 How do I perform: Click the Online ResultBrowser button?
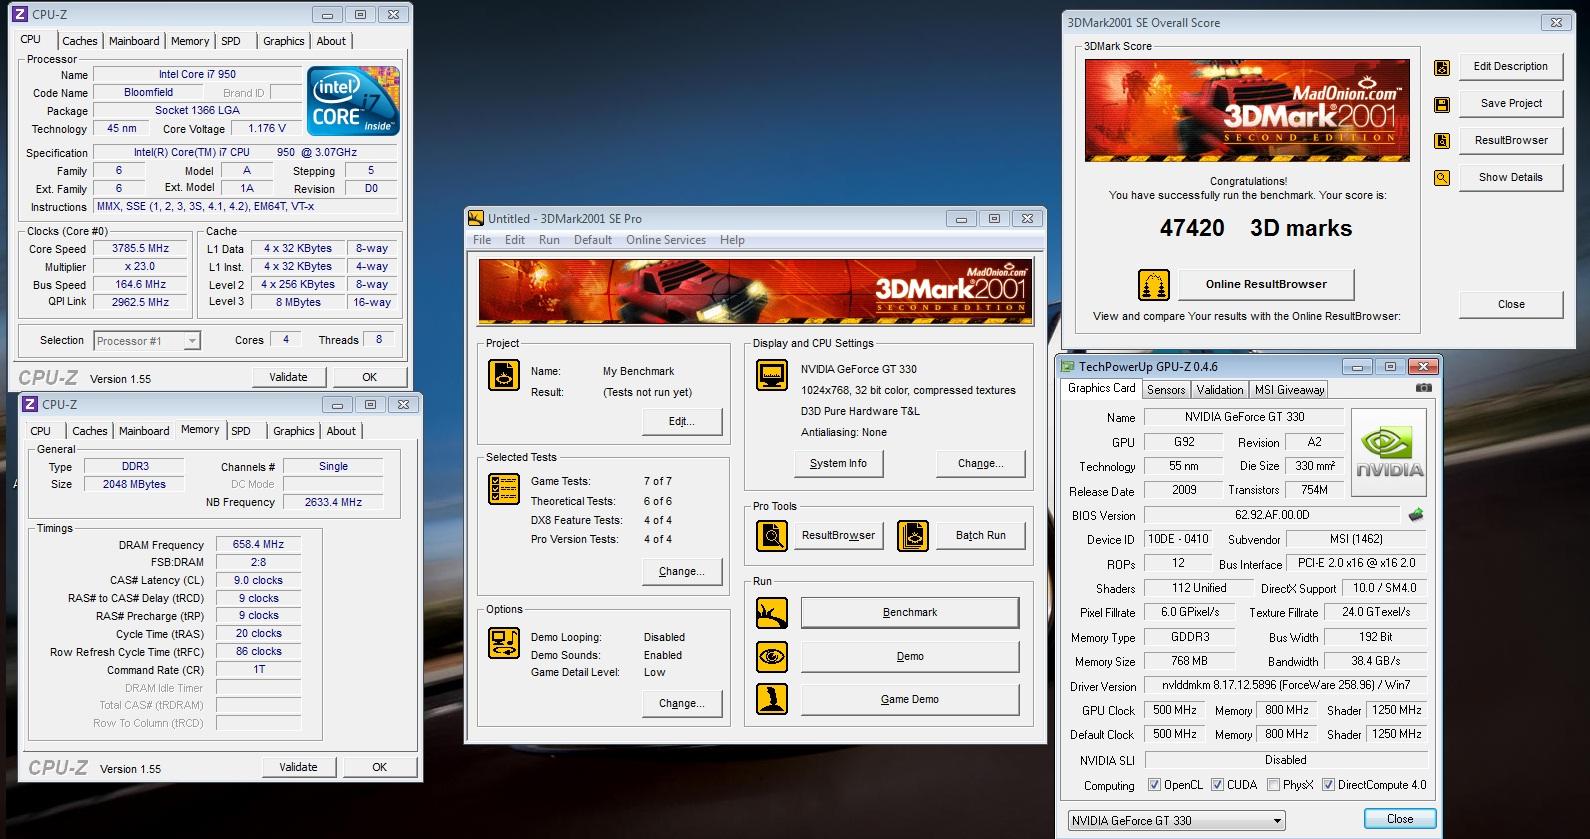pyautogui.click(x=1266, y=284)
